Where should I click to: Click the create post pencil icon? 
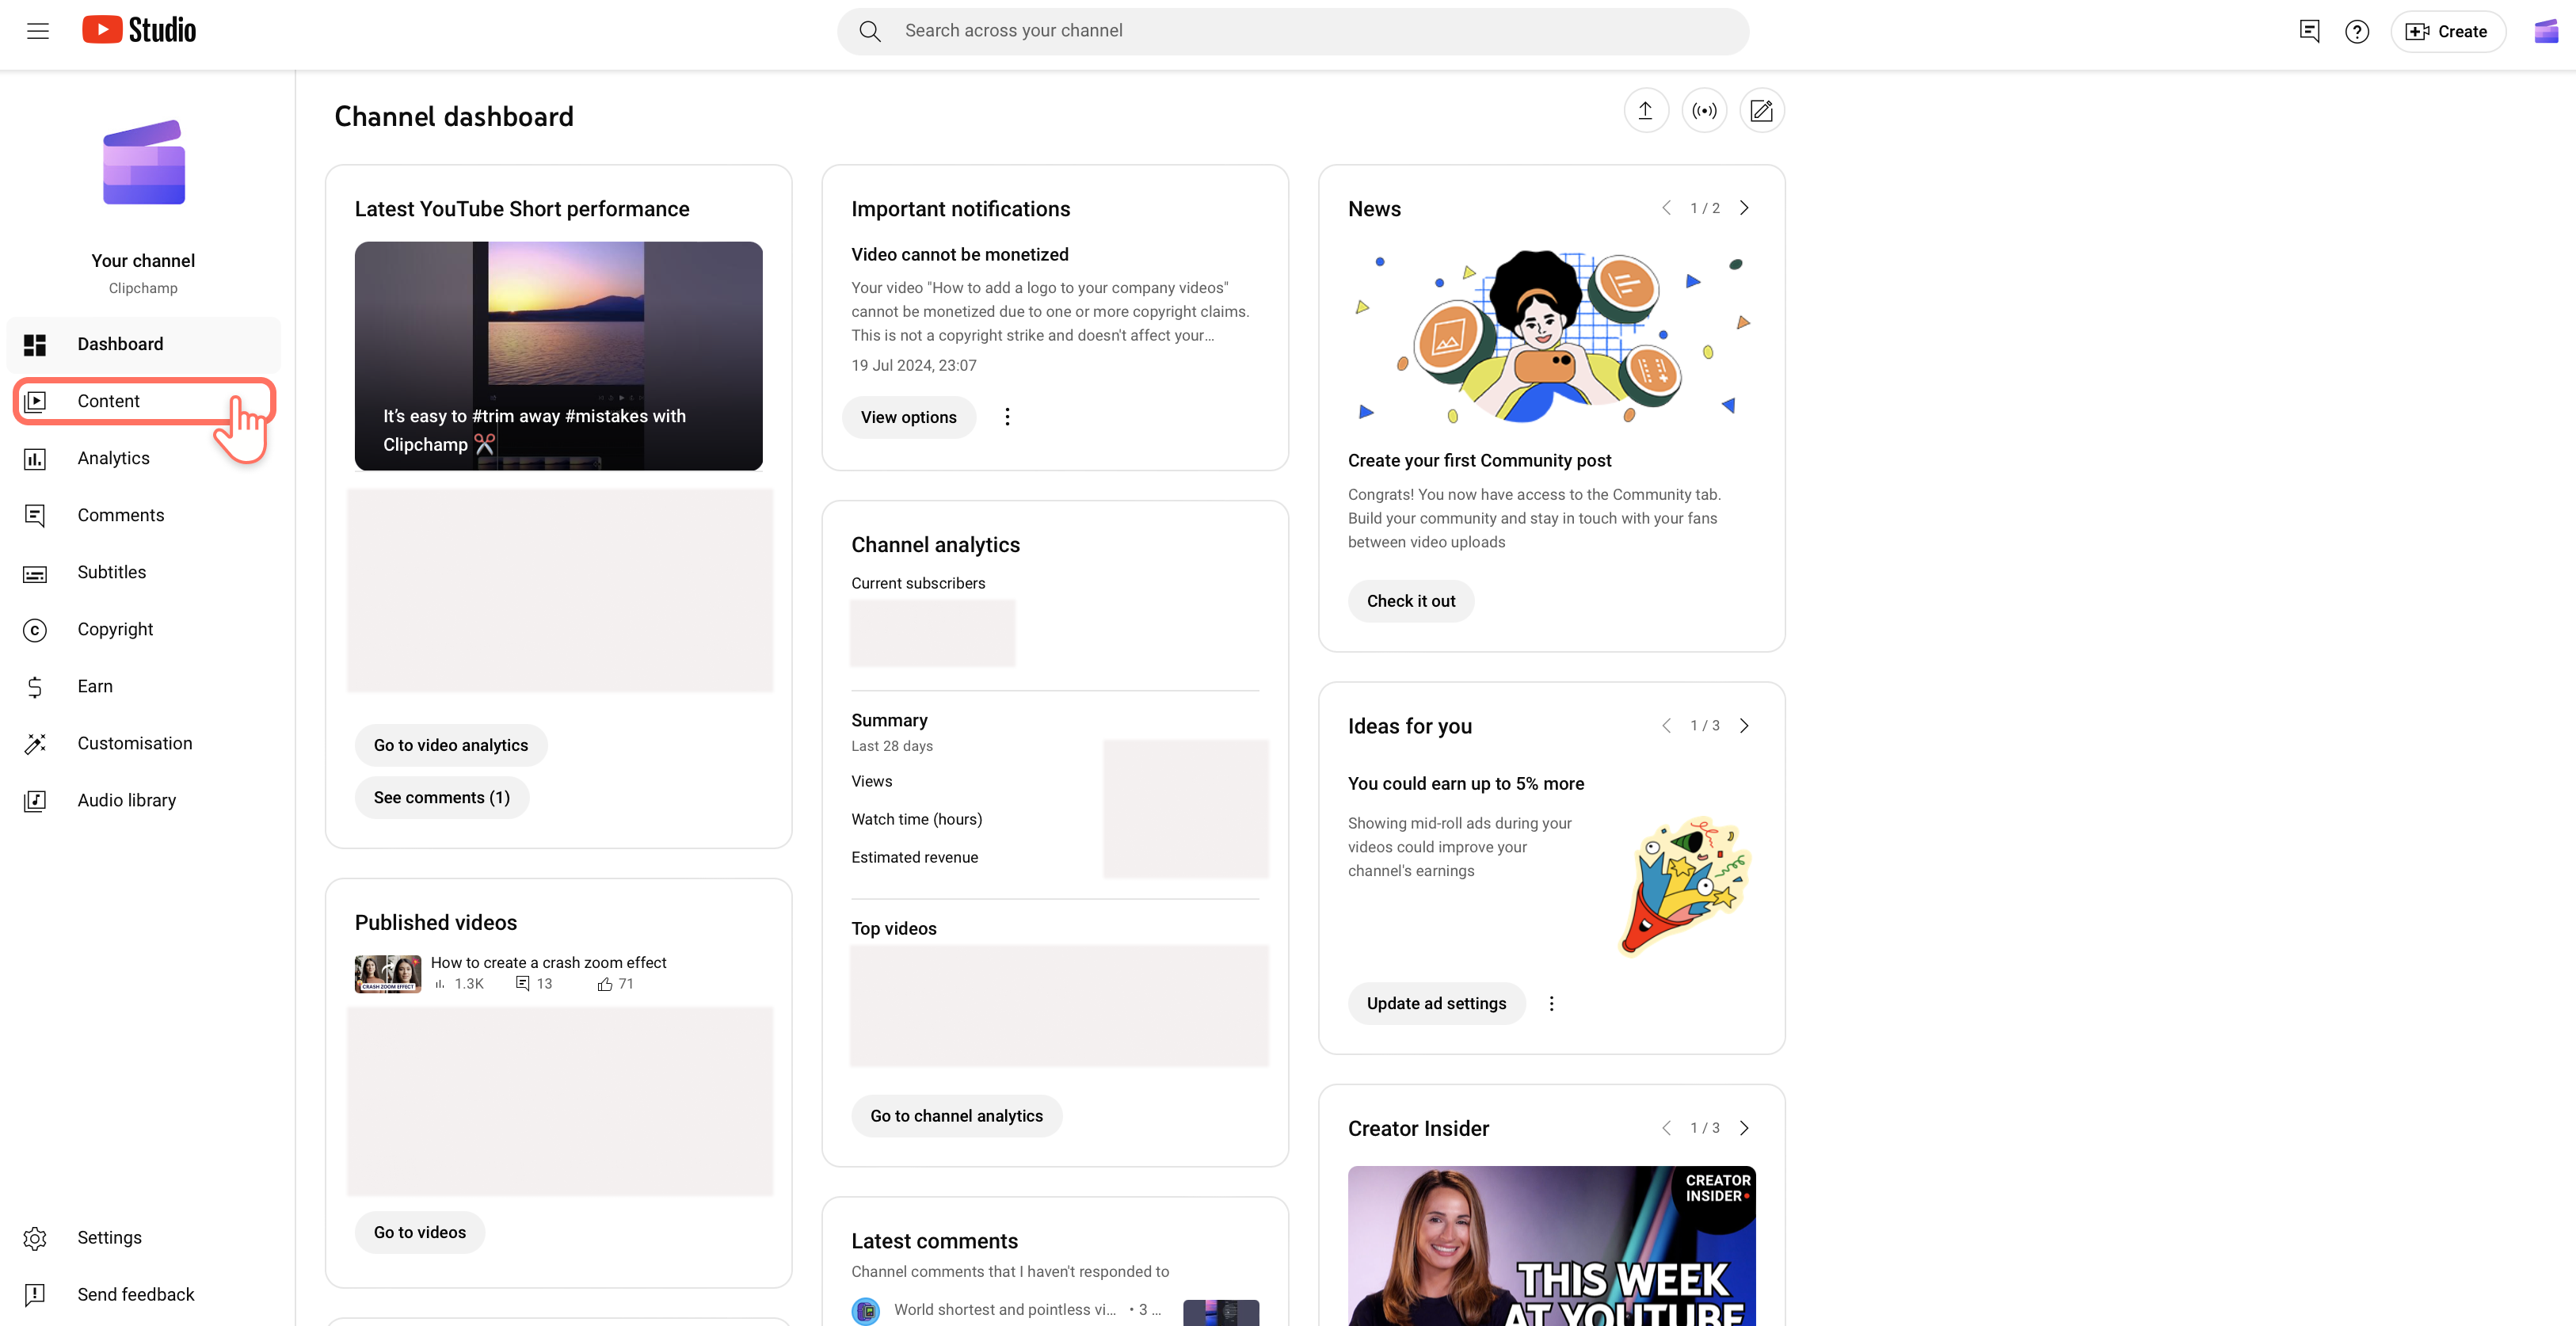point(1762,110)
